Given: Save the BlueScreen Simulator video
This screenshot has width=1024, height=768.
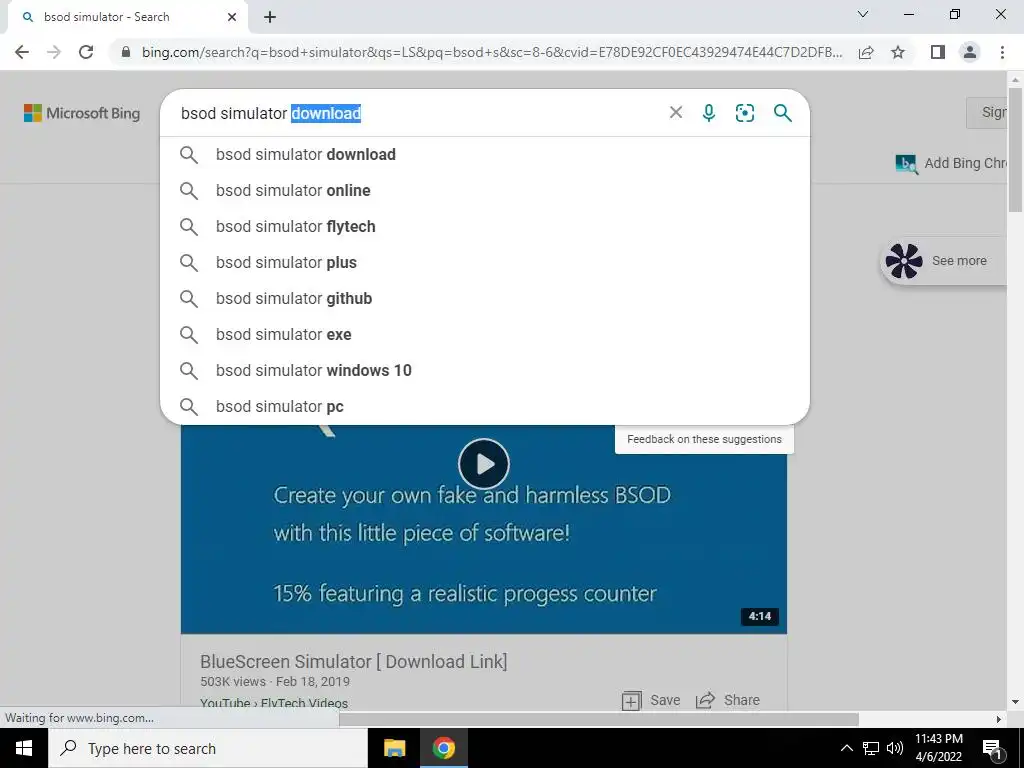Looking at the screenshot, I should 651,700.
